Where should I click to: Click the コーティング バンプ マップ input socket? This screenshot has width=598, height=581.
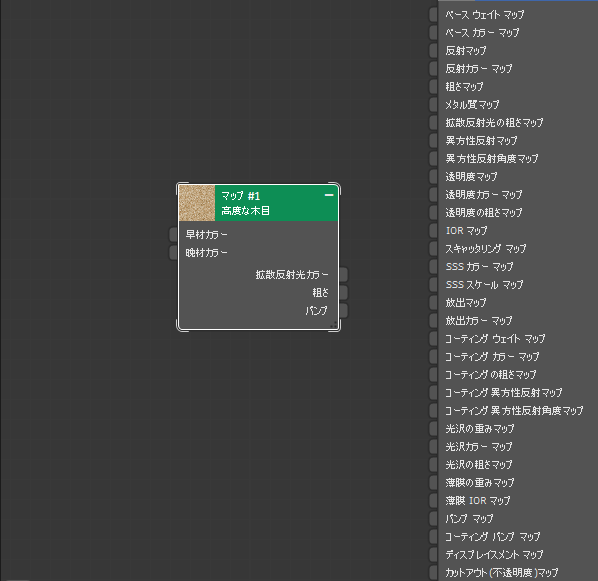click(434, 537)
